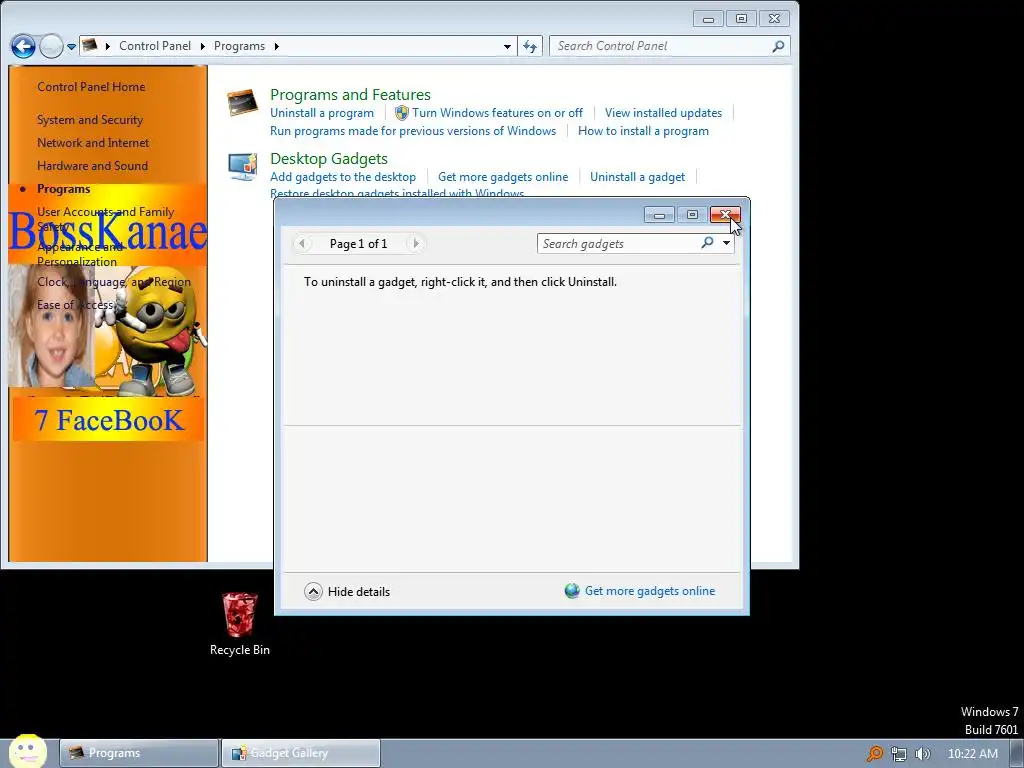Image resolution: width=1024 pixels, height=768 pixels.
Task: Click Add gadgets to the desktop
Action: (x=343, y=177)
